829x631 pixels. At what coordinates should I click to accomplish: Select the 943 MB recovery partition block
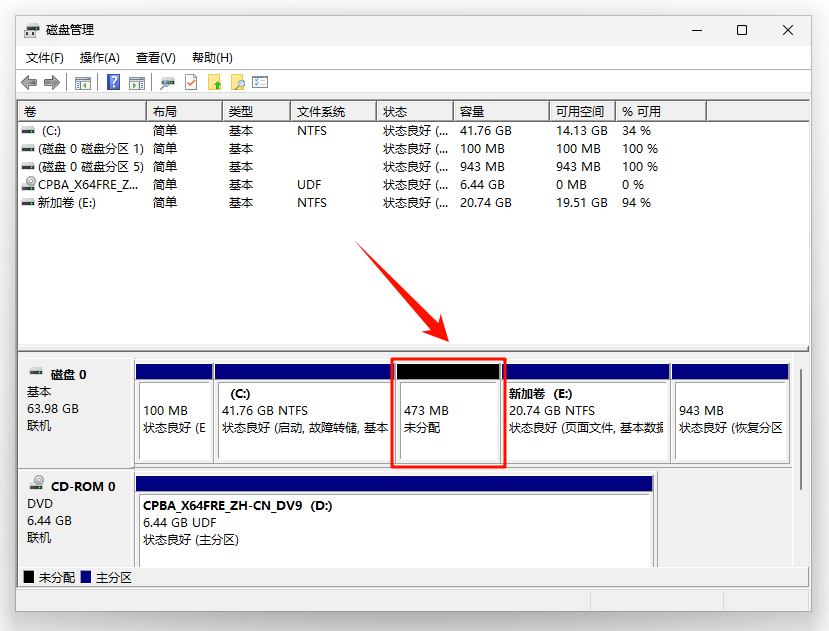point(730,413)
